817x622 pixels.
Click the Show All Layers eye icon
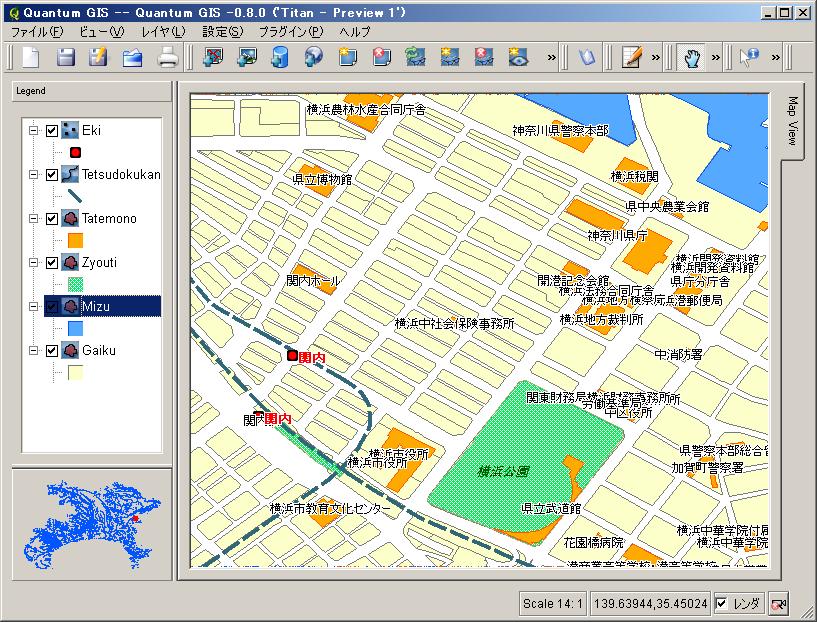pyautogui.click(x=518, y=57)
